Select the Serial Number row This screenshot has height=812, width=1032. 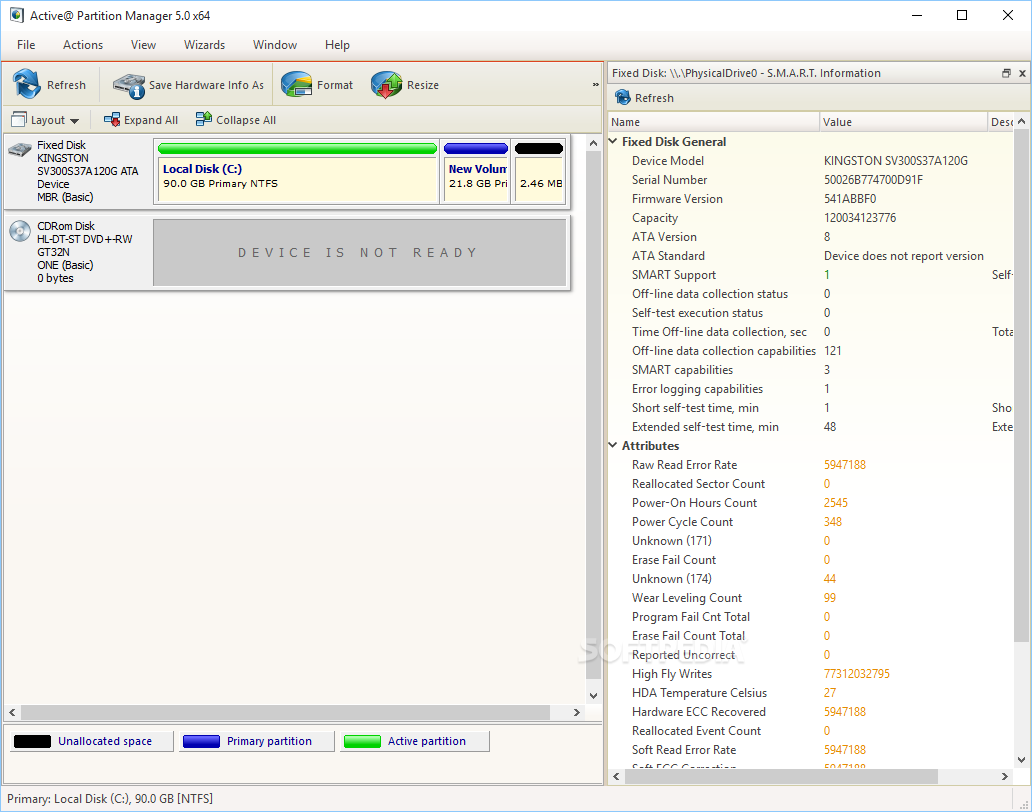(811, 180)
